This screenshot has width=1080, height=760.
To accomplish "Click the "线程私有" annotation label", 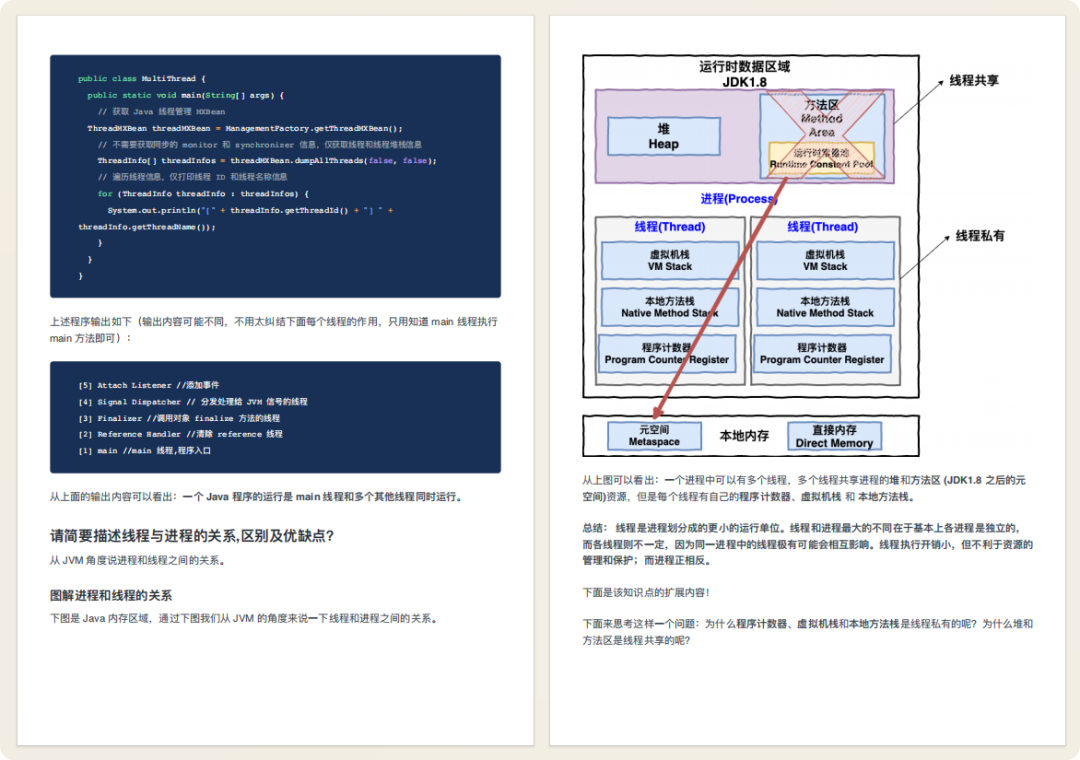I will pos(979,236).
